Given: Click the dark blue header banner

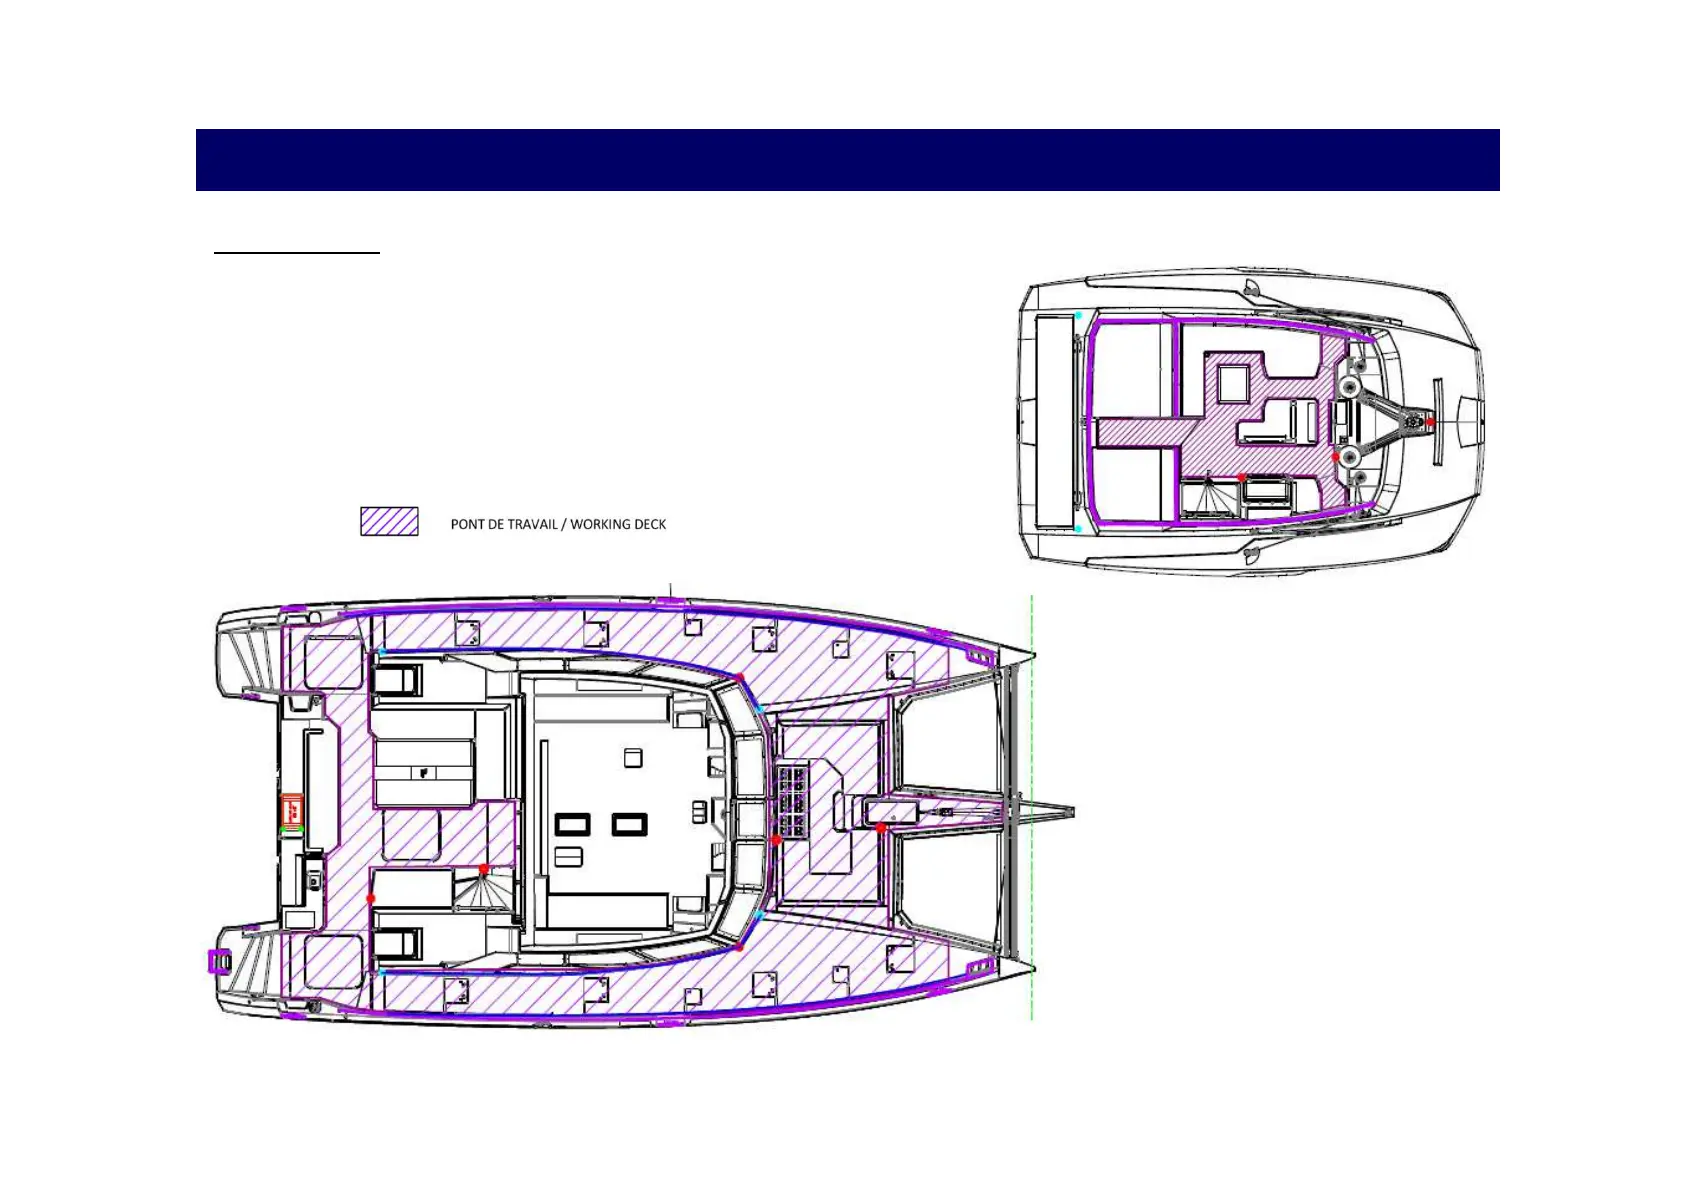Looking at the screenshot, I should (847, 160).
